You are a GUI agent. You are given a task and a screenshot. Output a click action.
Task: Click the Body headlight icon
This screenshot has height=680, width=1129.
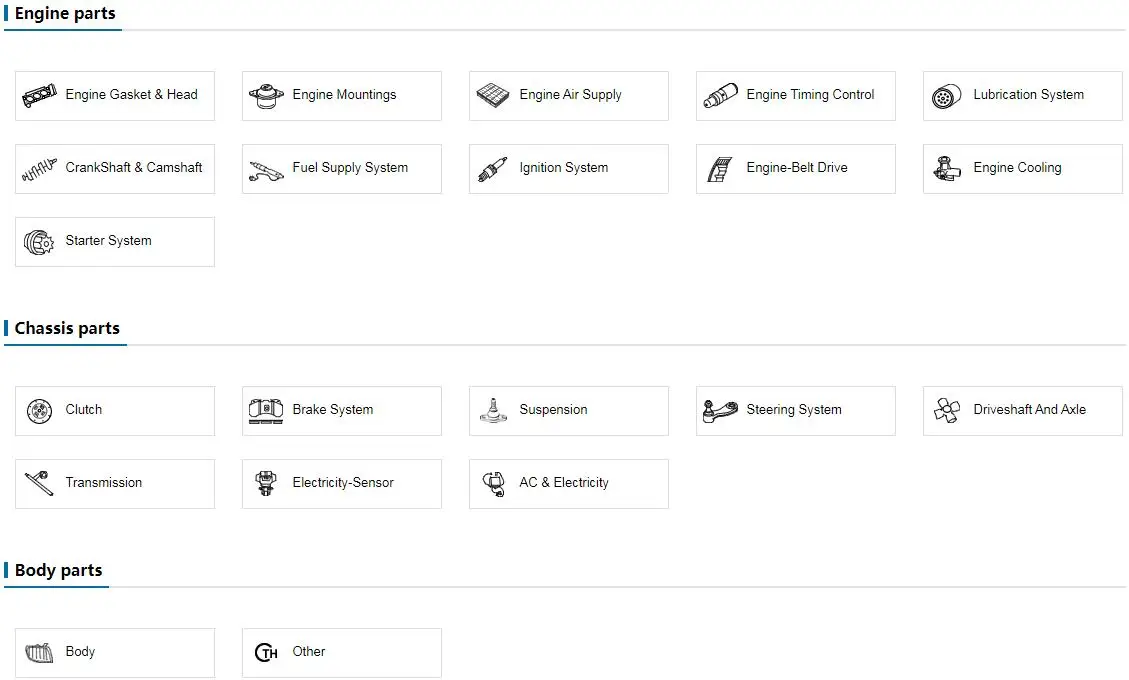click(x=39, y=653)
